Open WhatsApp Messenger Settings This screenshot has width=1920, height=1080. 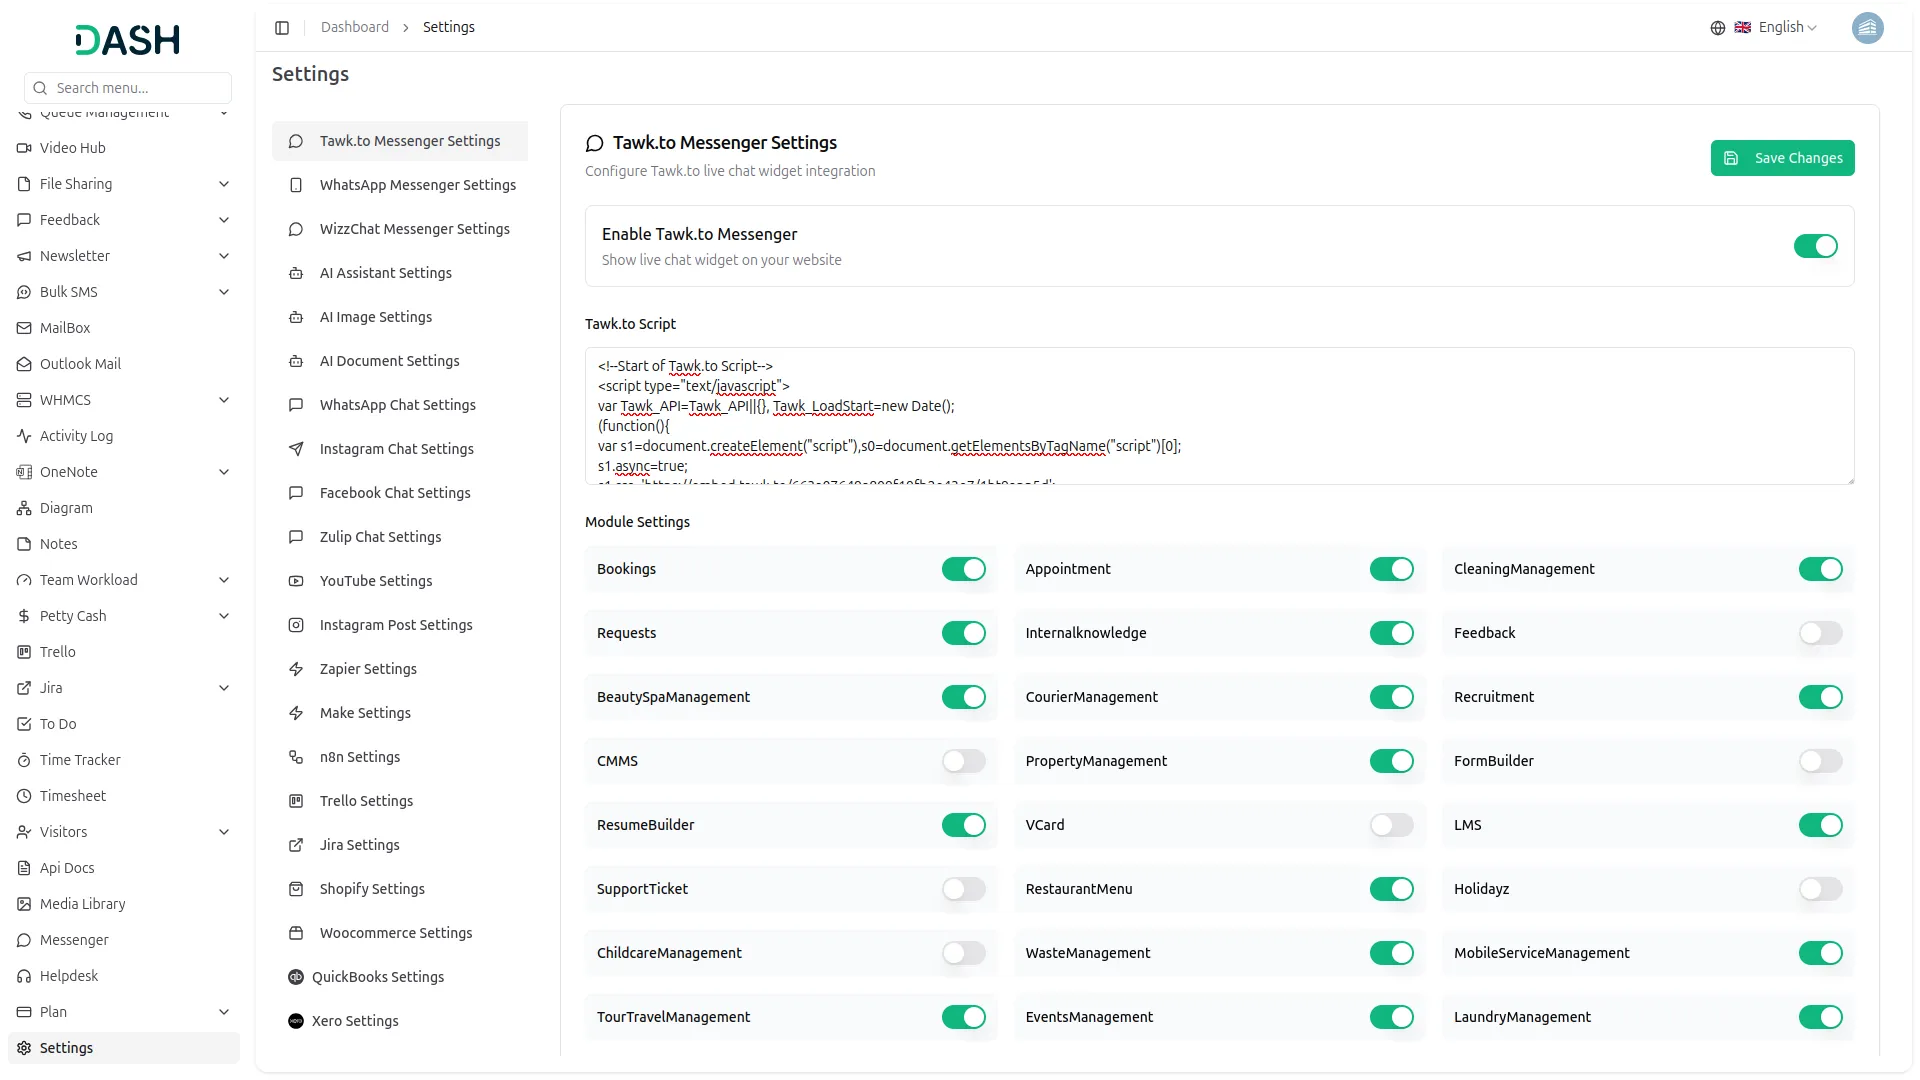click(x=418, y=185)
